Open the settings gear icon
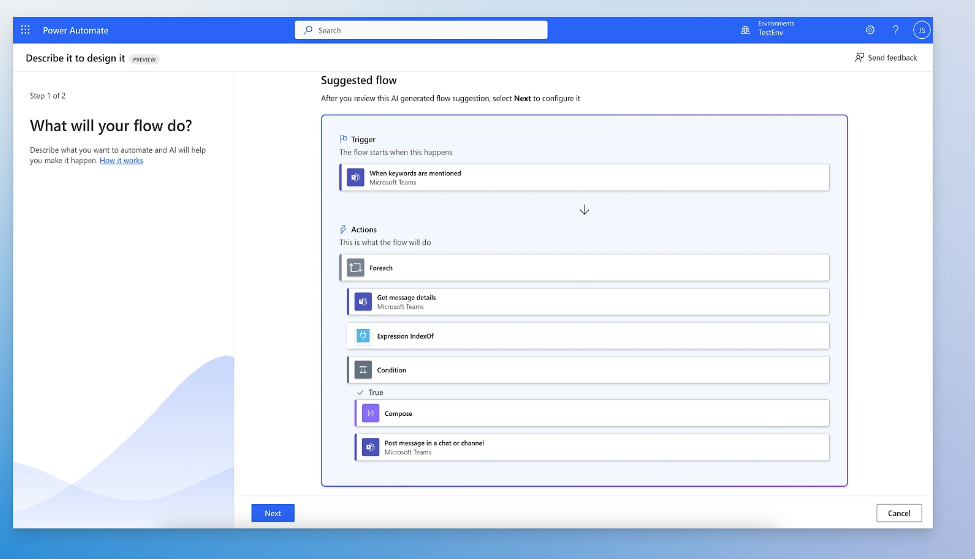The height and width of the screenshot is (559, 975). point(870,30)
